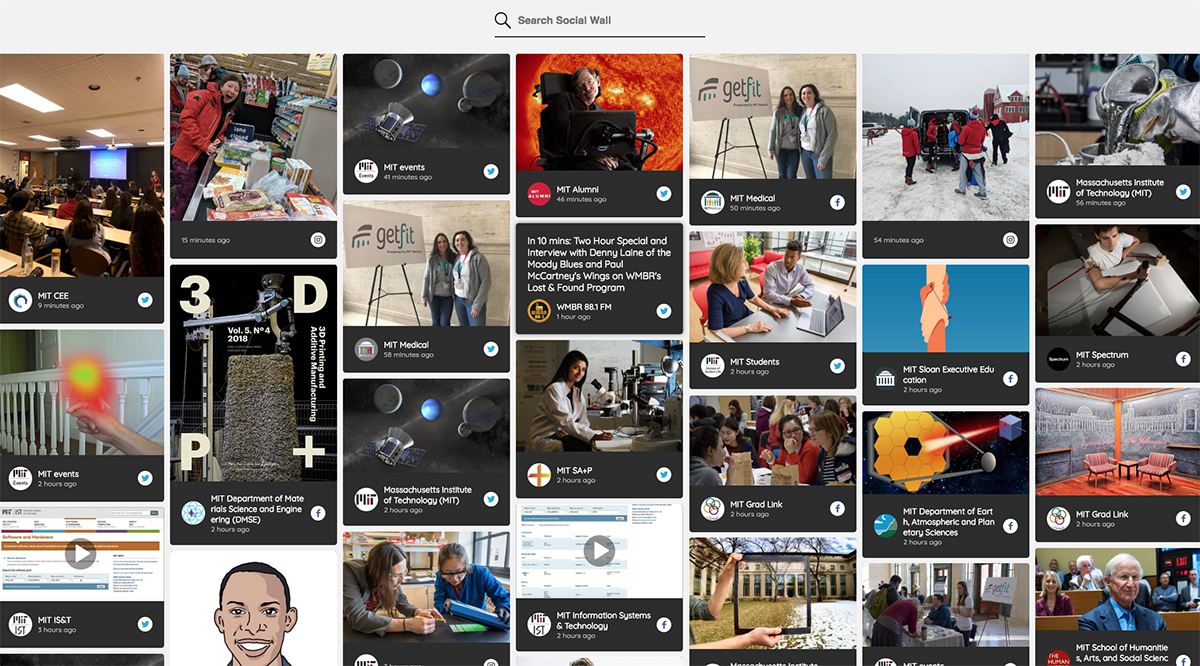The height and width of the screenshot is (666, 1200).
Task: Click Twitter icon on MIT Alumni card
Action: click(664, 194)
